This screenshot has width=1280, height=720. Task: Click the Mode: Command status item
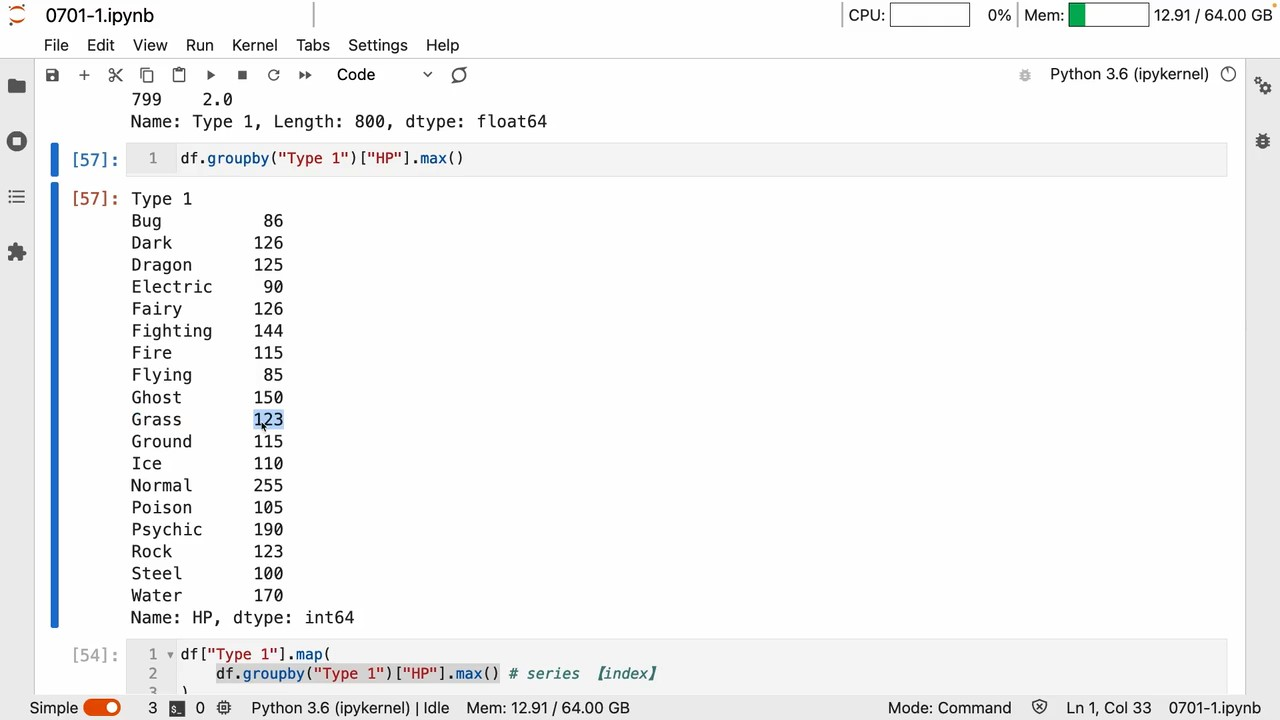tap(949, 708)
